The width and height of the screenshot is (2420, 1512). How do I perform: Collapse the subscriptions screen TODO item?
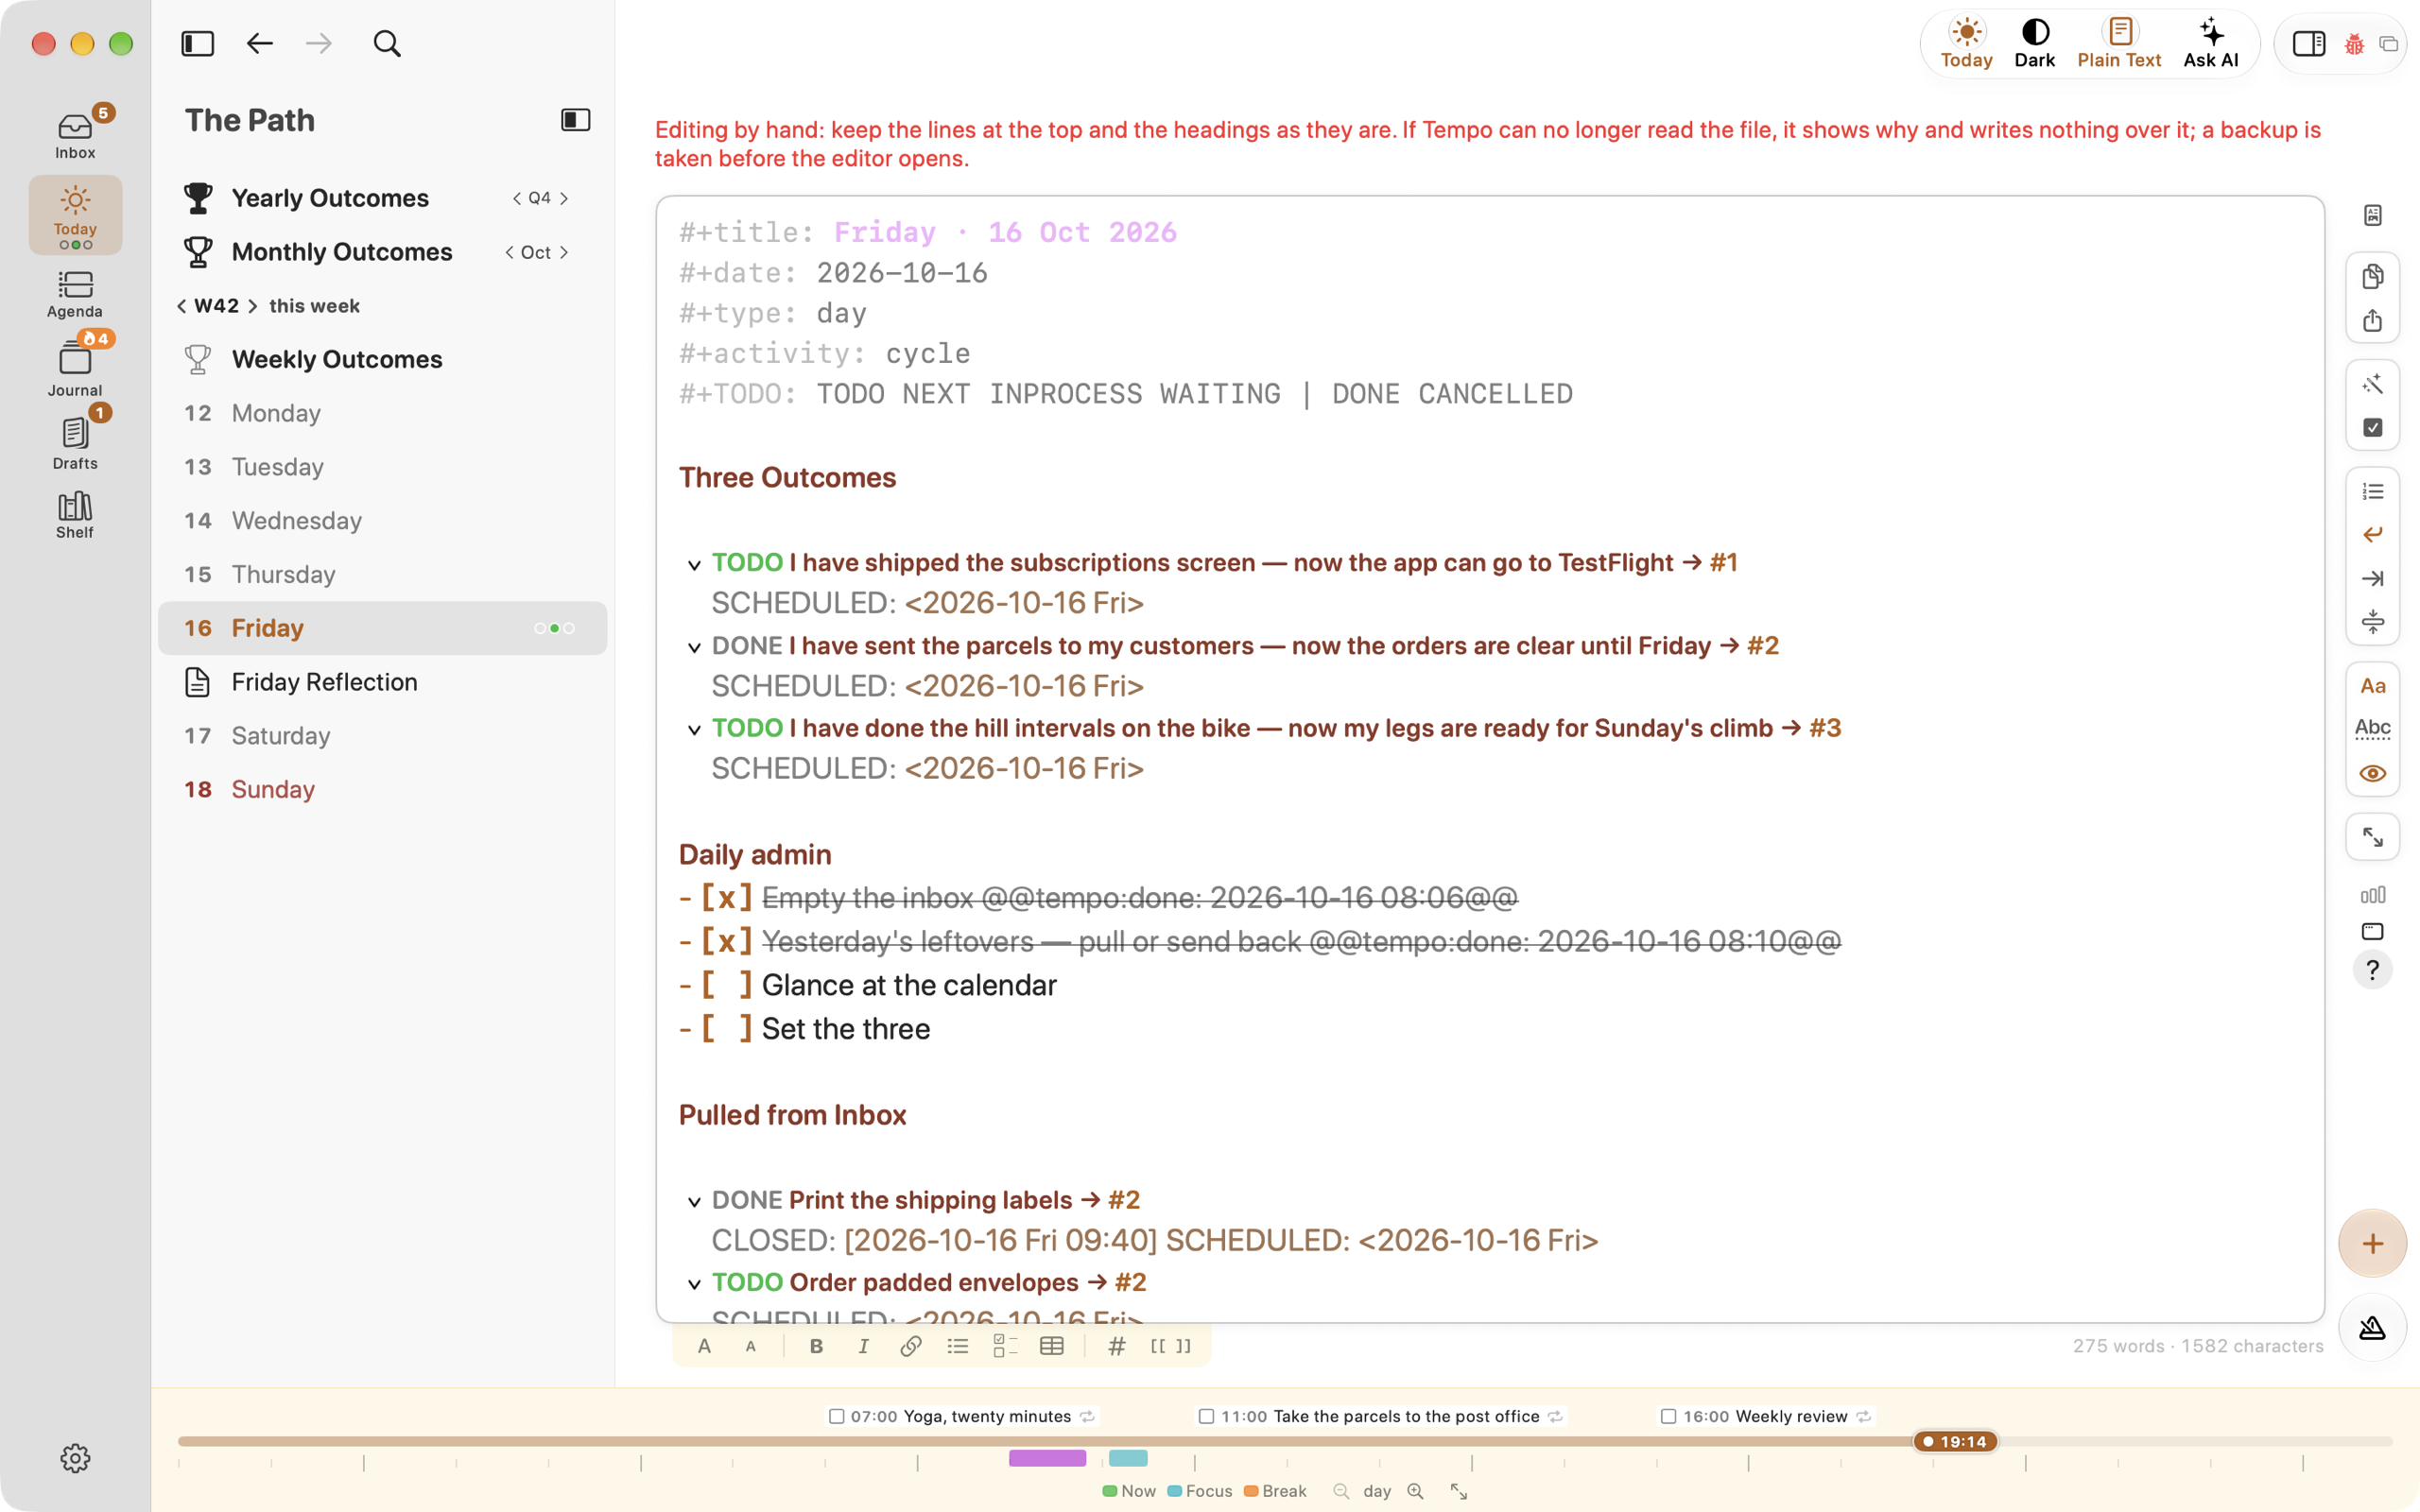[x=694, y=565]
